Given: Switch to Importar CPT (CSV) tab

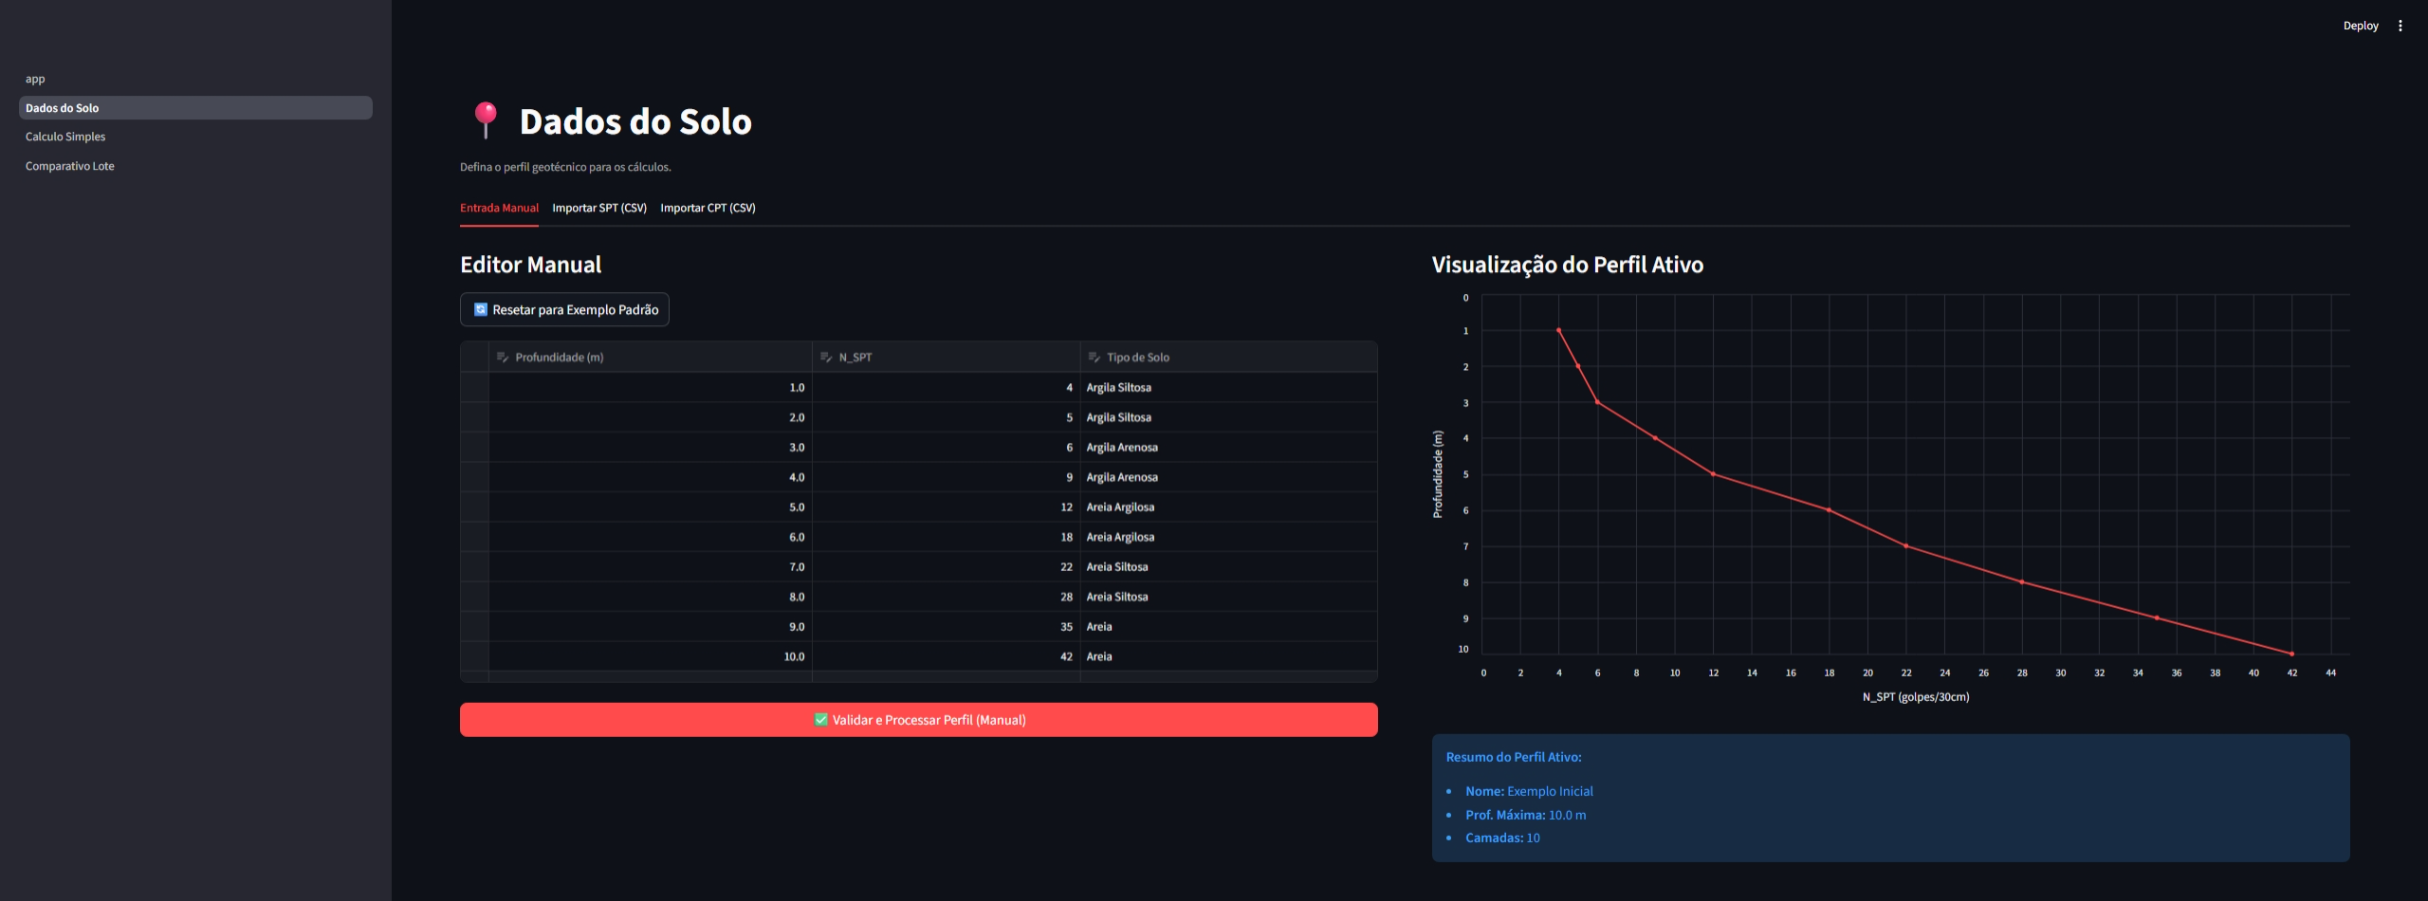Looking at the screenshot, I should click(x=708, y=208).
